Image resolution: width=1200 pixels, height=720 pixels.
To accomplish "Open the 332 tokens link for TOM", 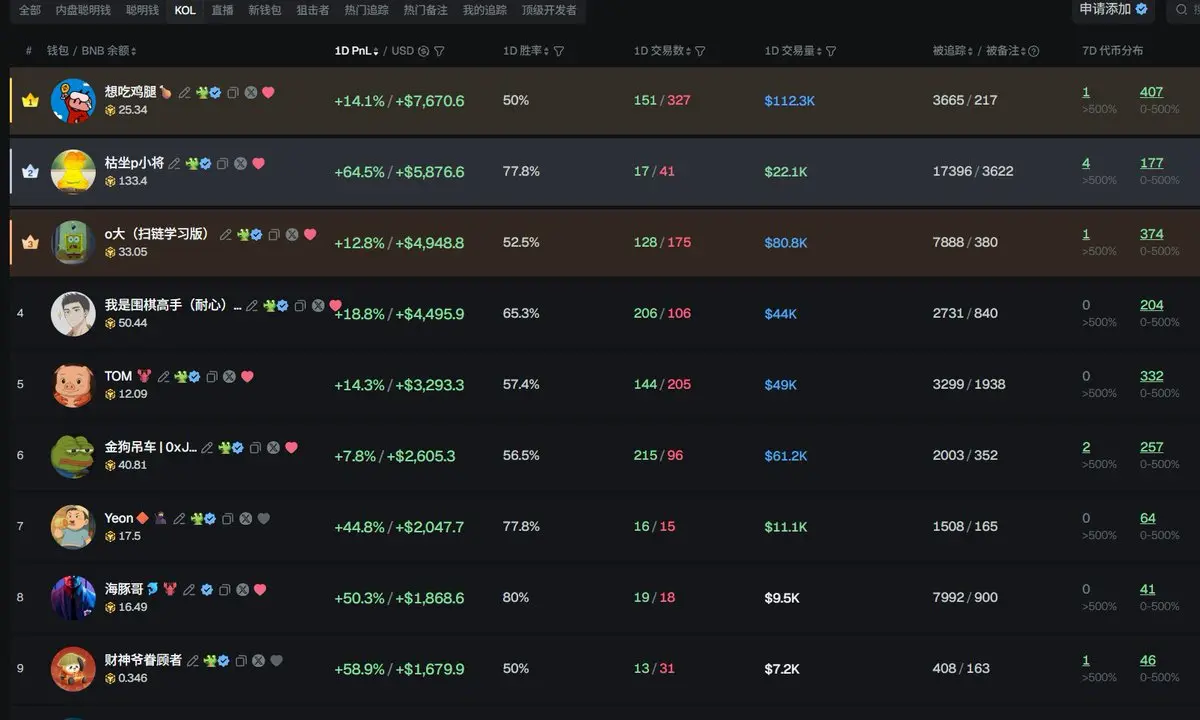I will coord(1151,376).
